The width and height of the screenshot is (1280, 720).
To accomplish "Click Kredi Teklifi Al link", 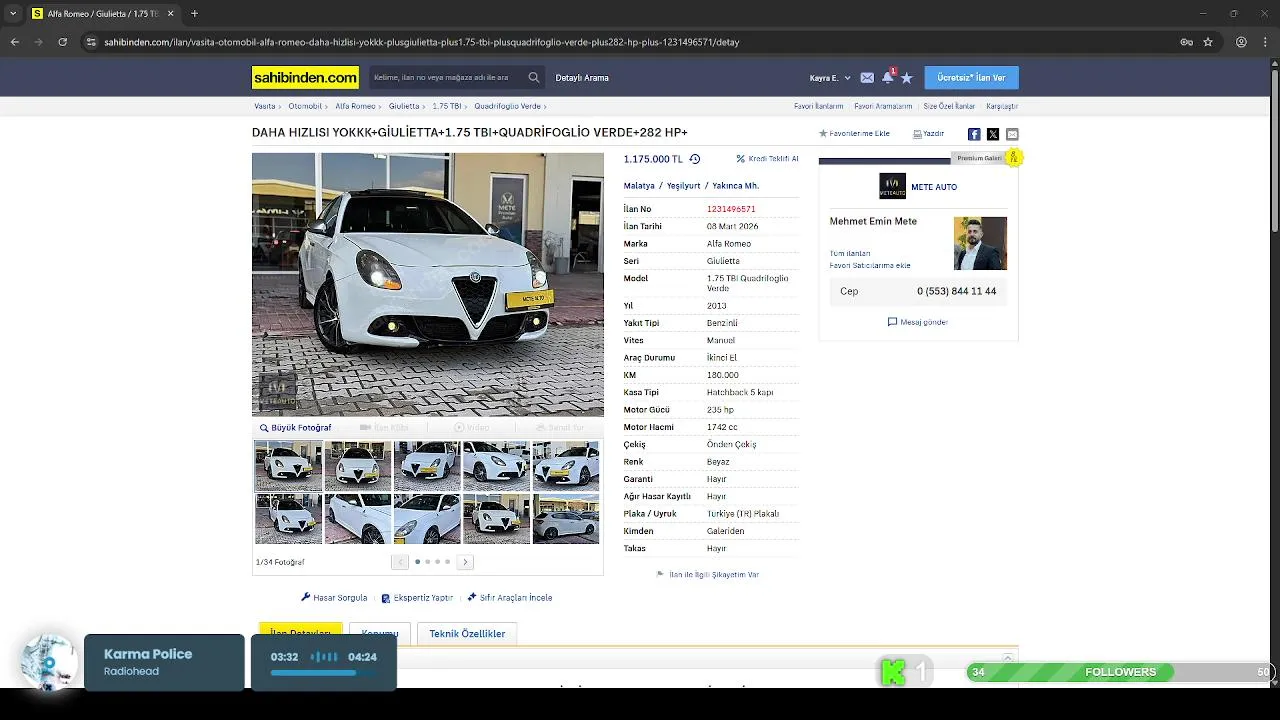I will [767, 159].
